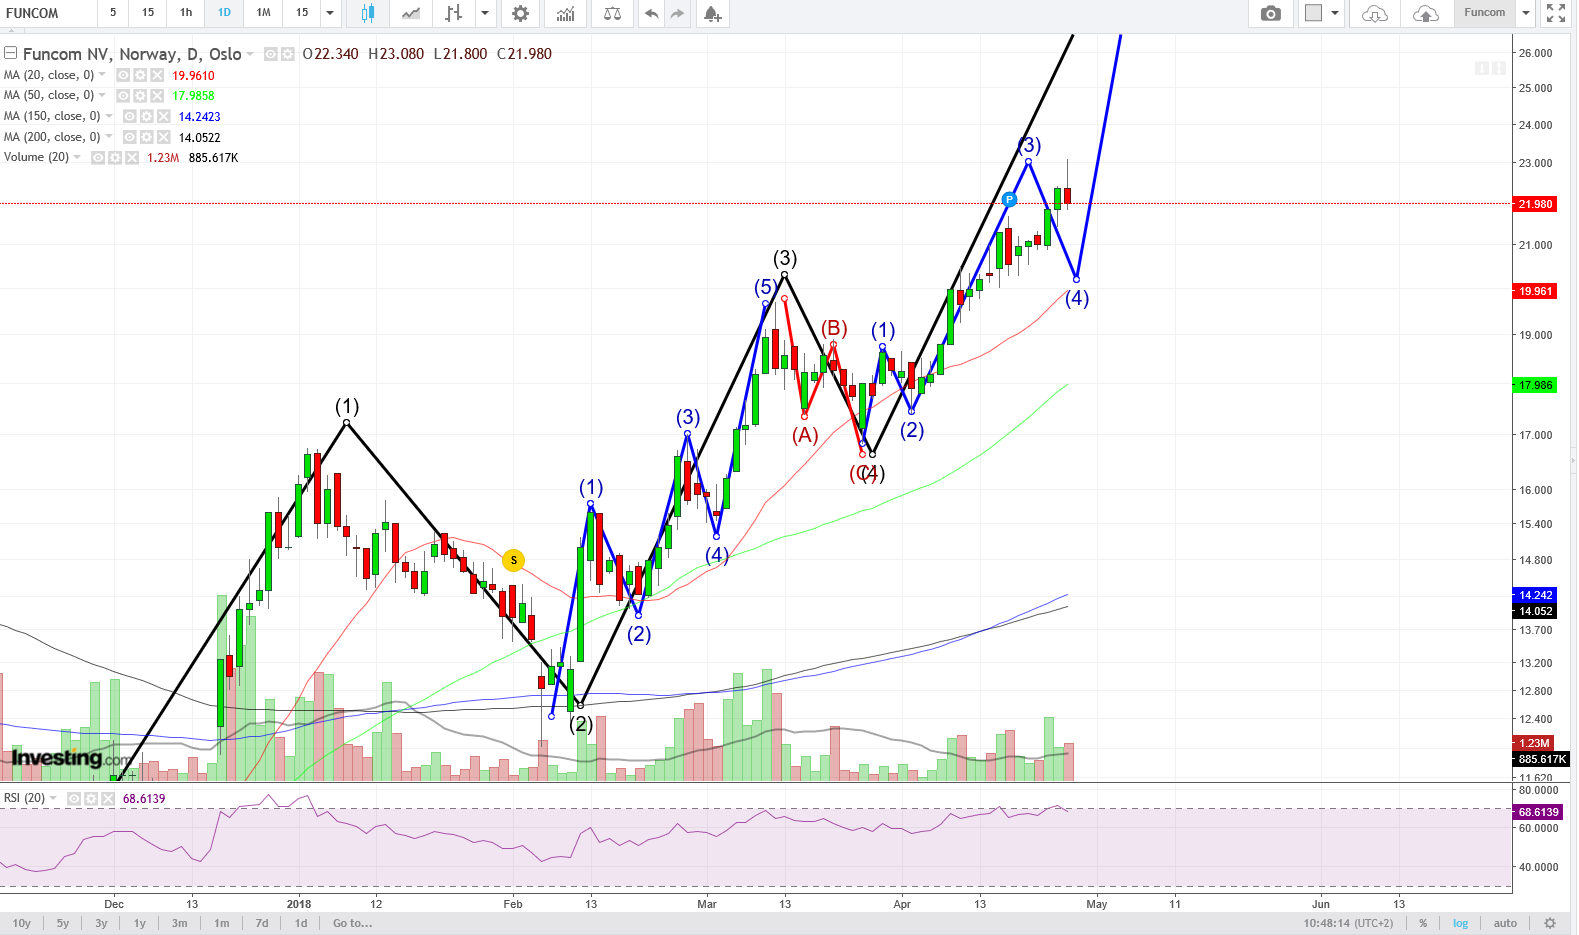
Task: Hide the MA (50, close, 0) line
Action: [x=123, y=96]
